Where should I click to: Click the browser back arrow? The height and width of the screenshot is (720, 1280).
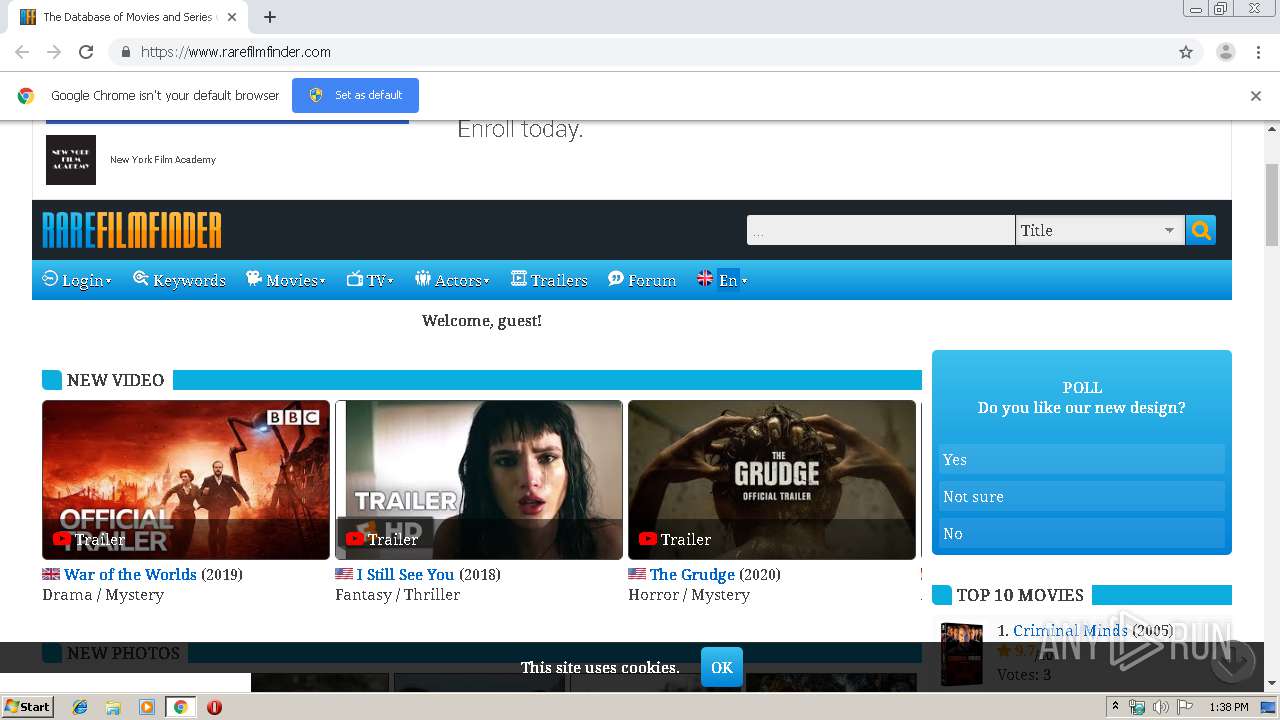[x=22, y=52]
